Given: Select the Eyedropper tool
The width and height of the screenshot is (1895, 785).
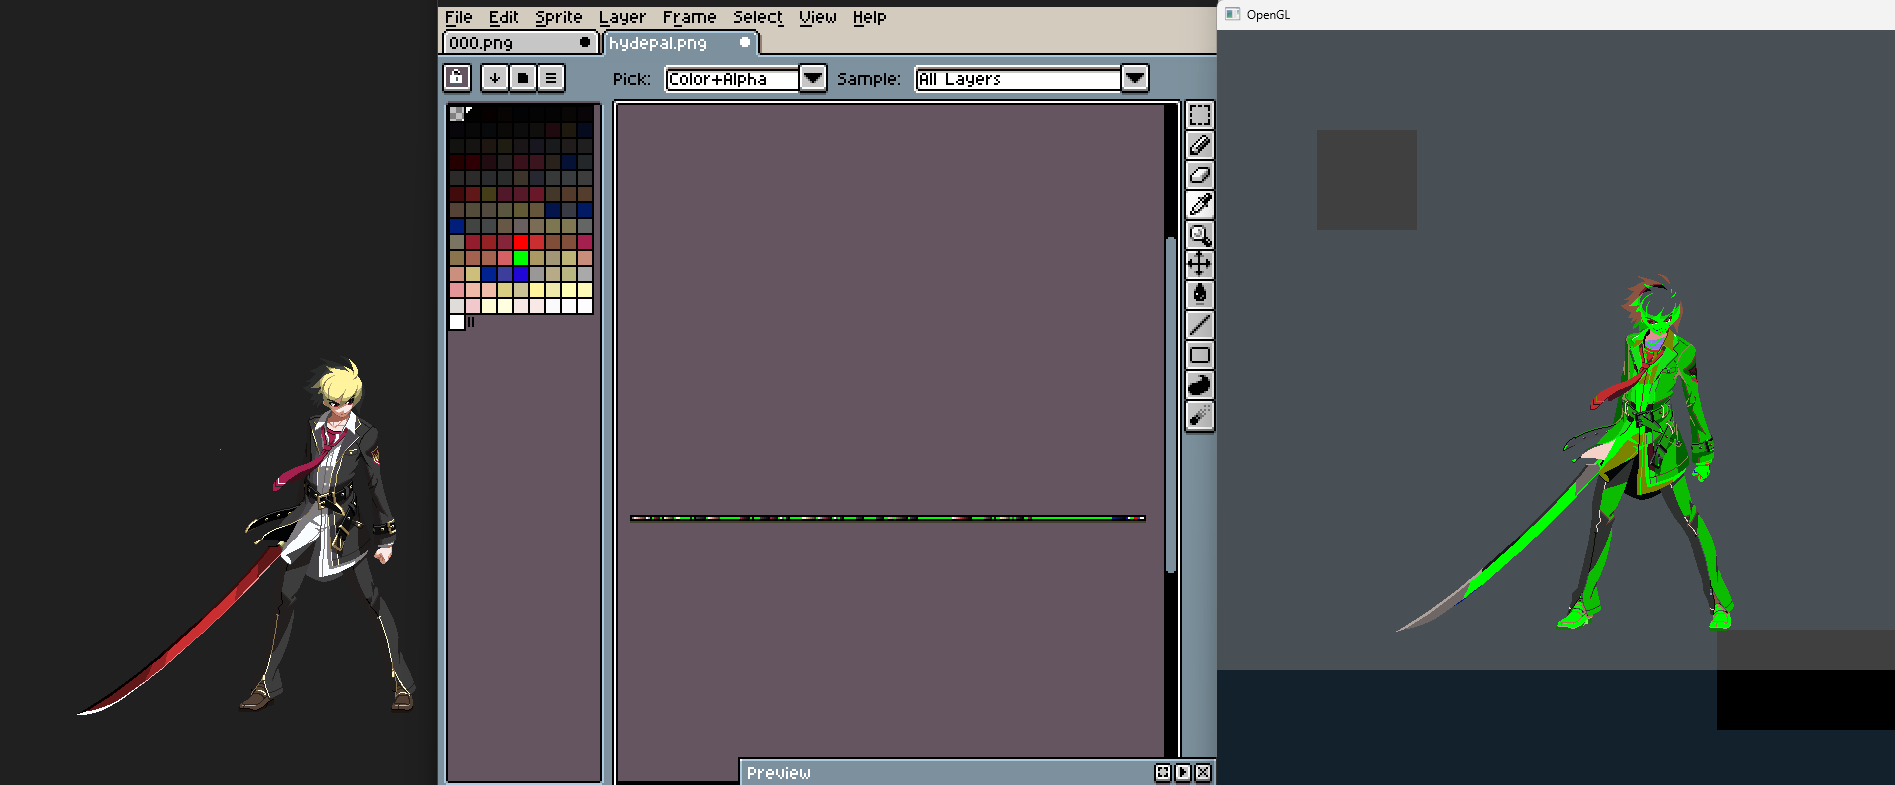Looking at the screenshot, I should pyautogui.click(x=1200, y=205).
